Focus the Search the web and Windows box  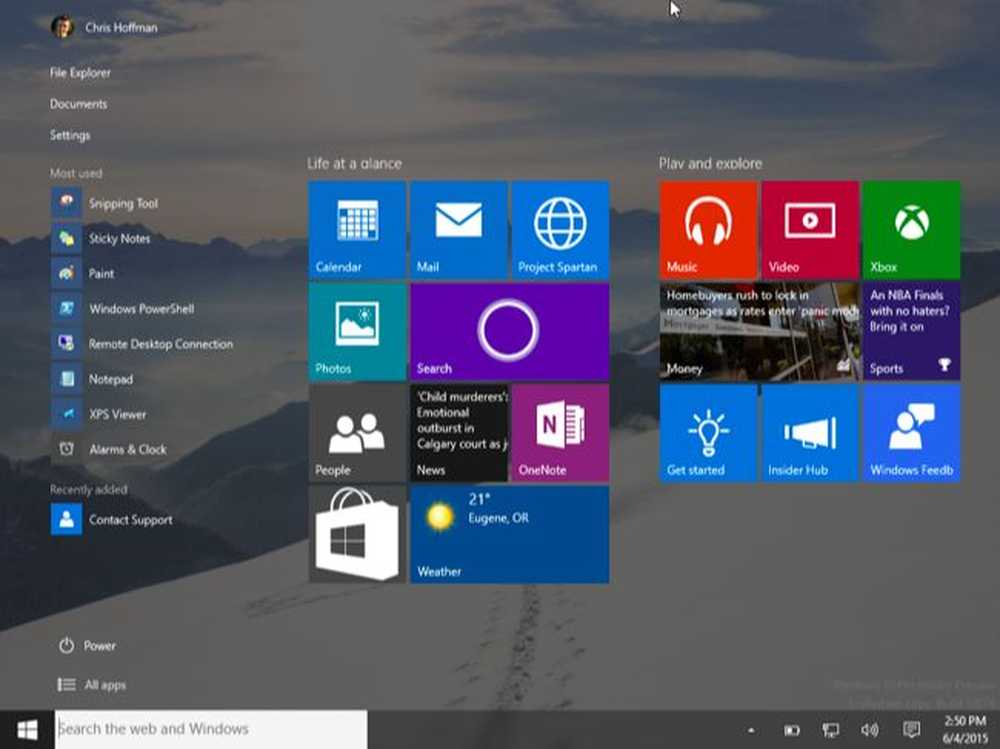point(211,729)
